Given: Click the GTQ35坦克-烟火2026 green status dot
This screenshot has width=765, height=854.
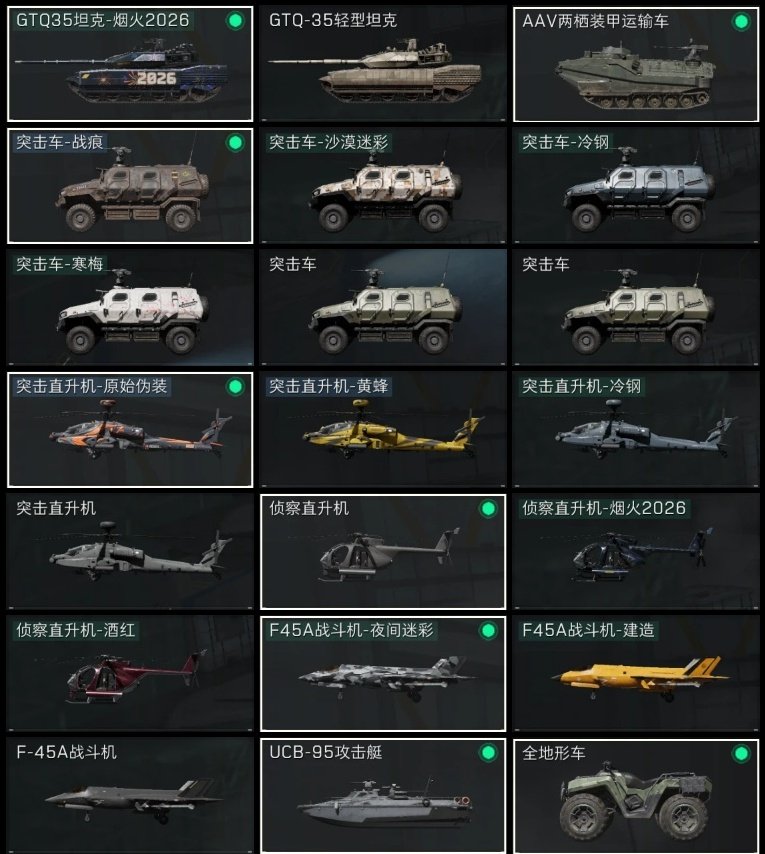Looking at the screenshot, I should click(x=235, y=21).
